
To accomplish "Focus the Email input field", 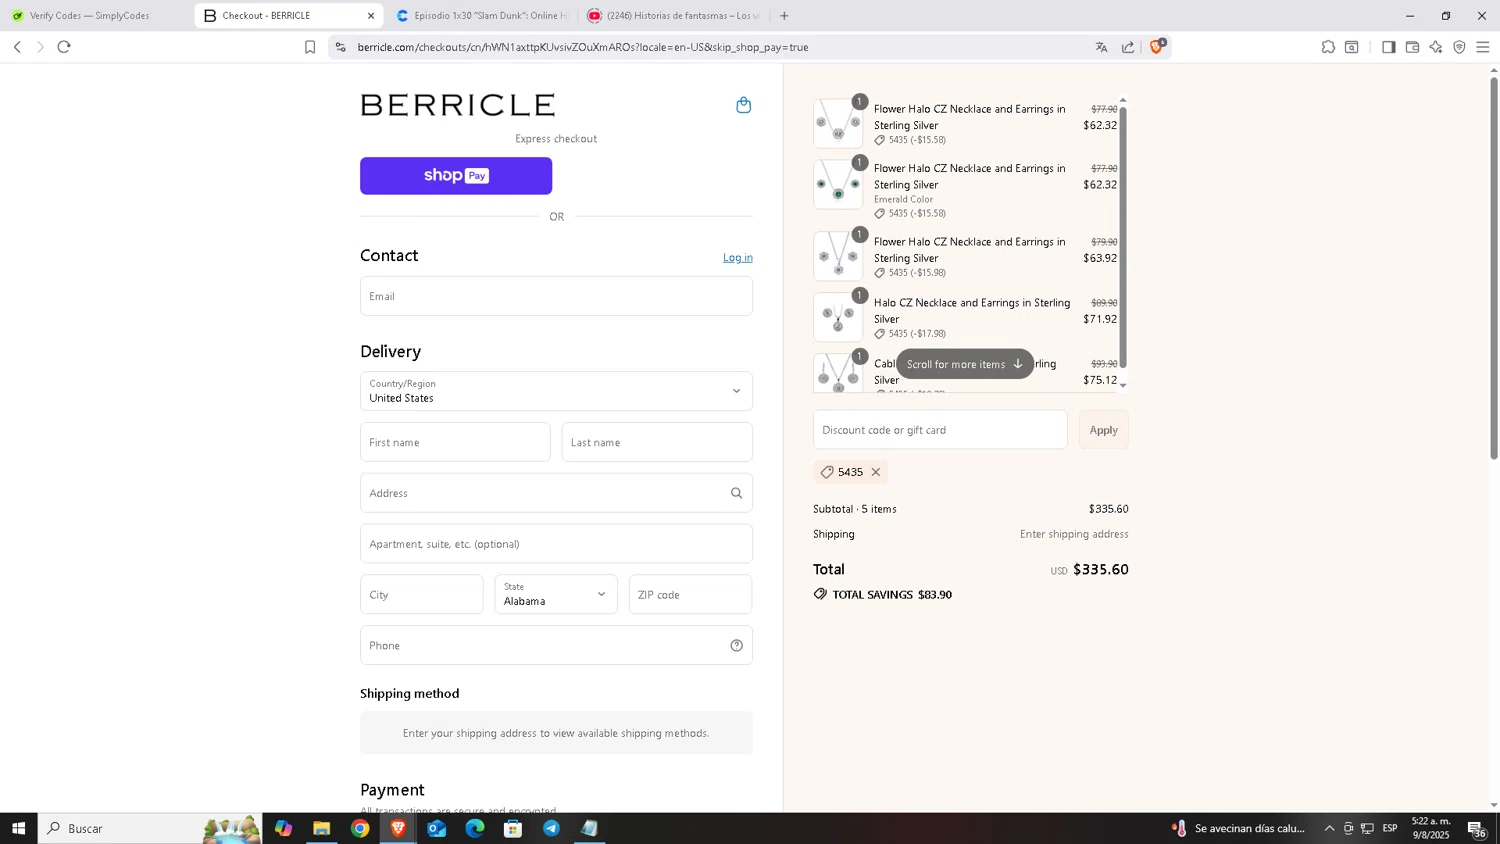I will tap(556, 296).
